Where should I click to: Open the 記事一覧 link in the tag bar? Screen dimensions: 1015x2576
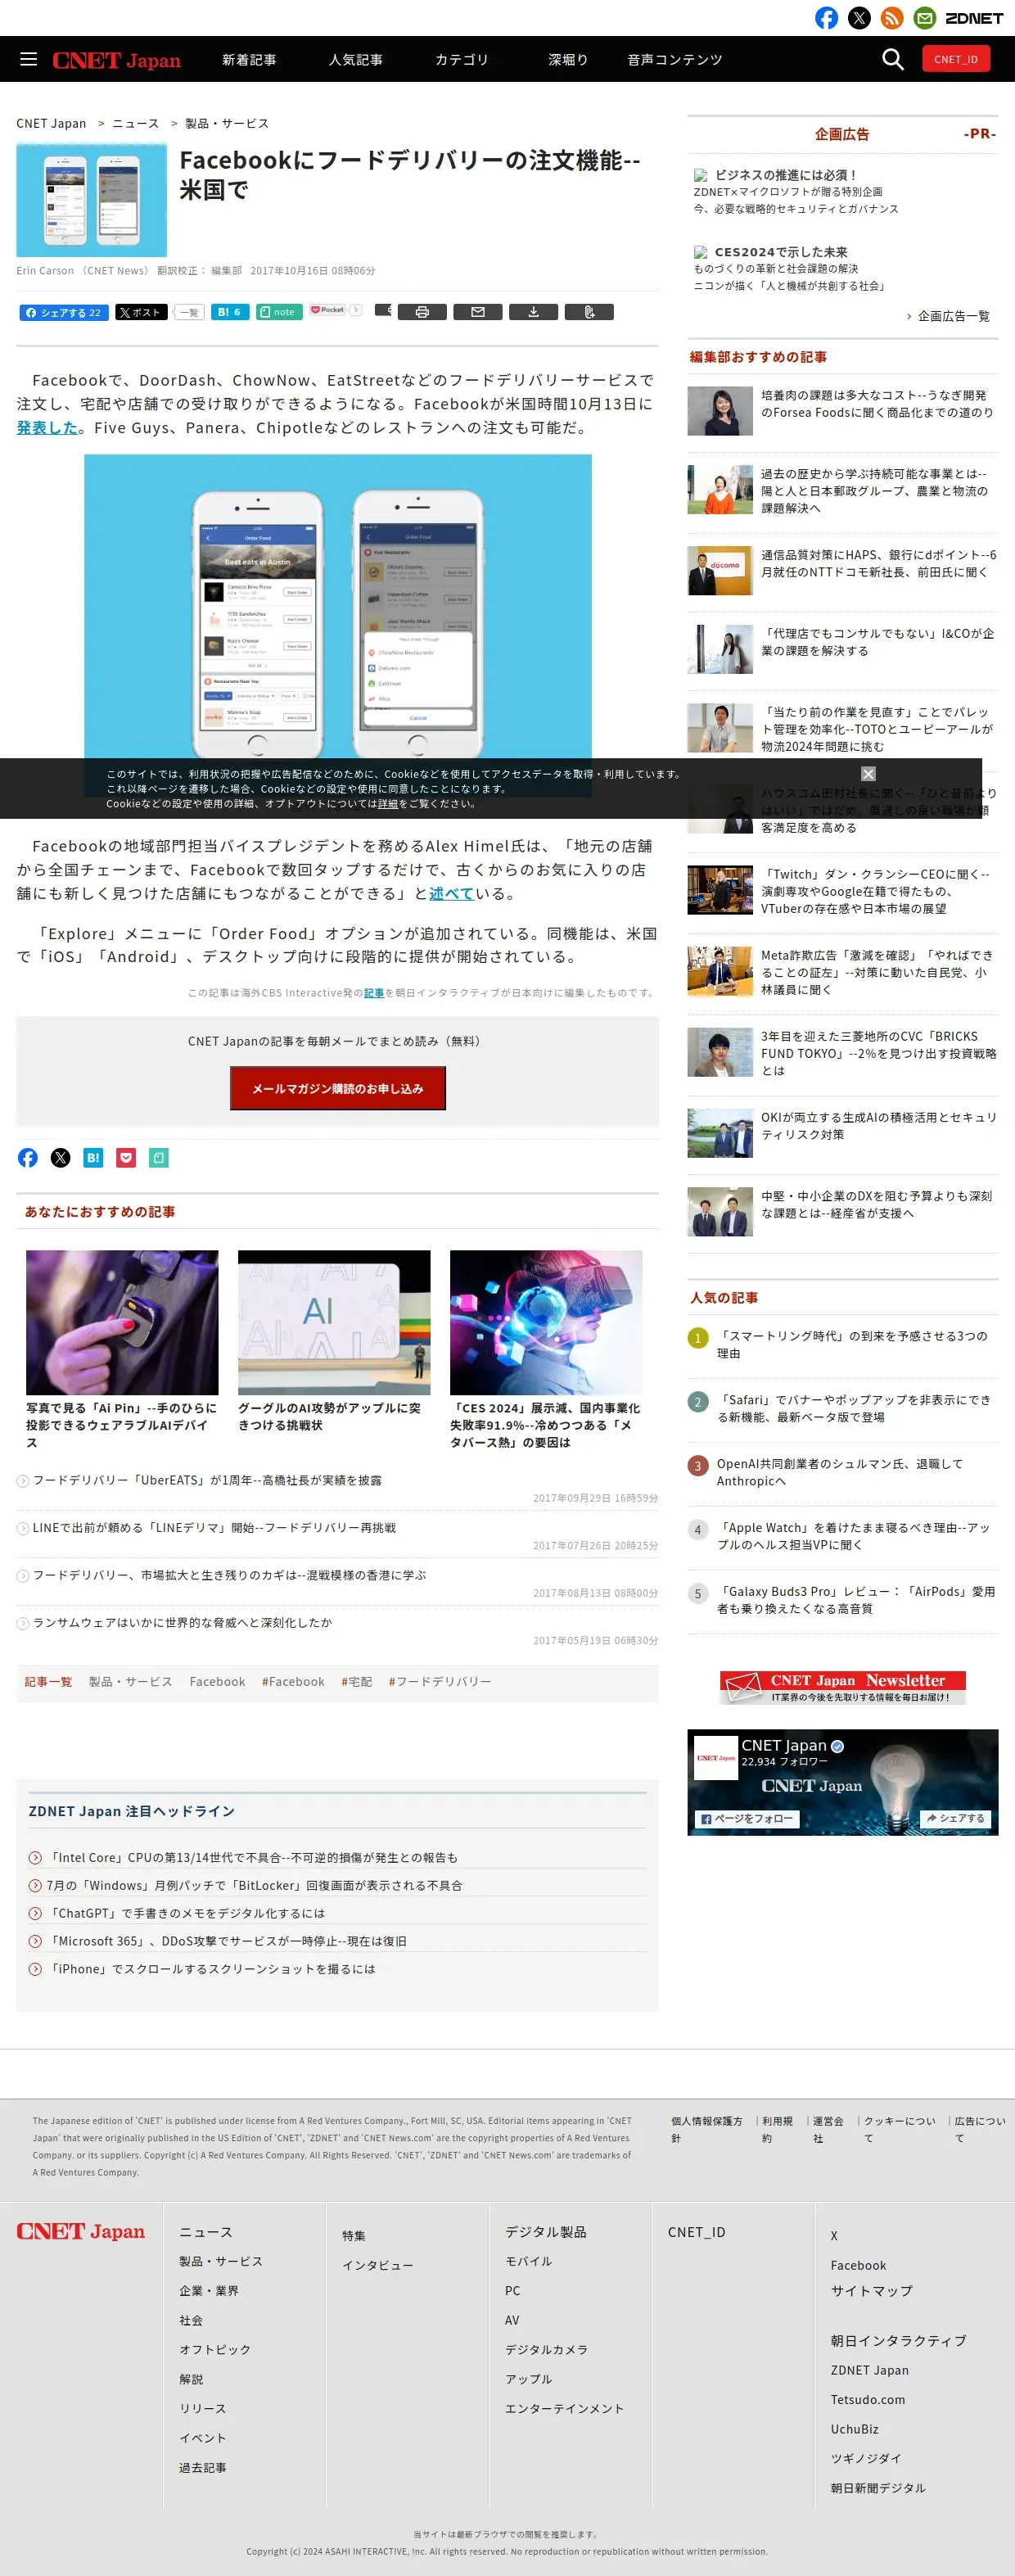tap(48, 1681)
